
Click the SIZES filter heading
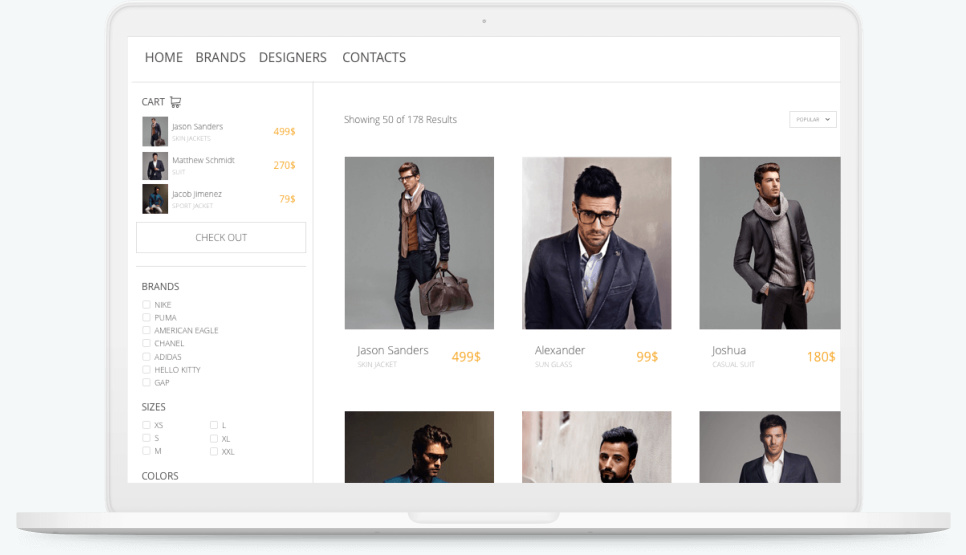click(x=153, y=407)
